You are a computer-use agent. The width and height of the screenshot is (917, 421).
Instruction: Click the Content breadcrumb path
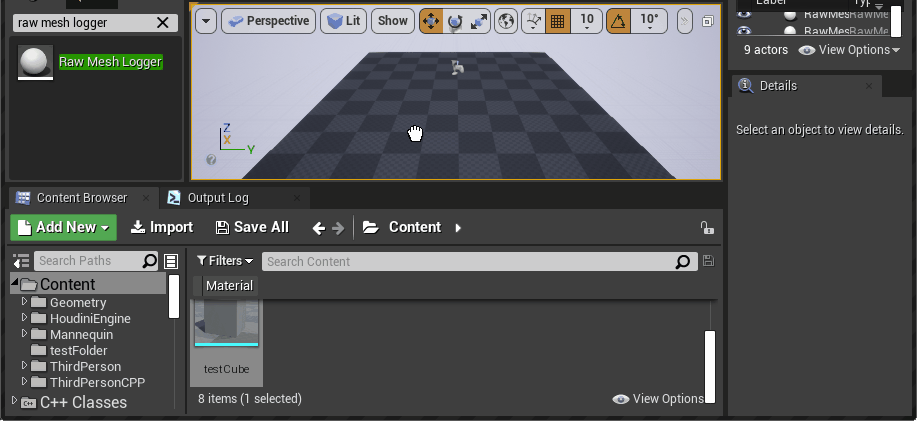coord(415,227)
